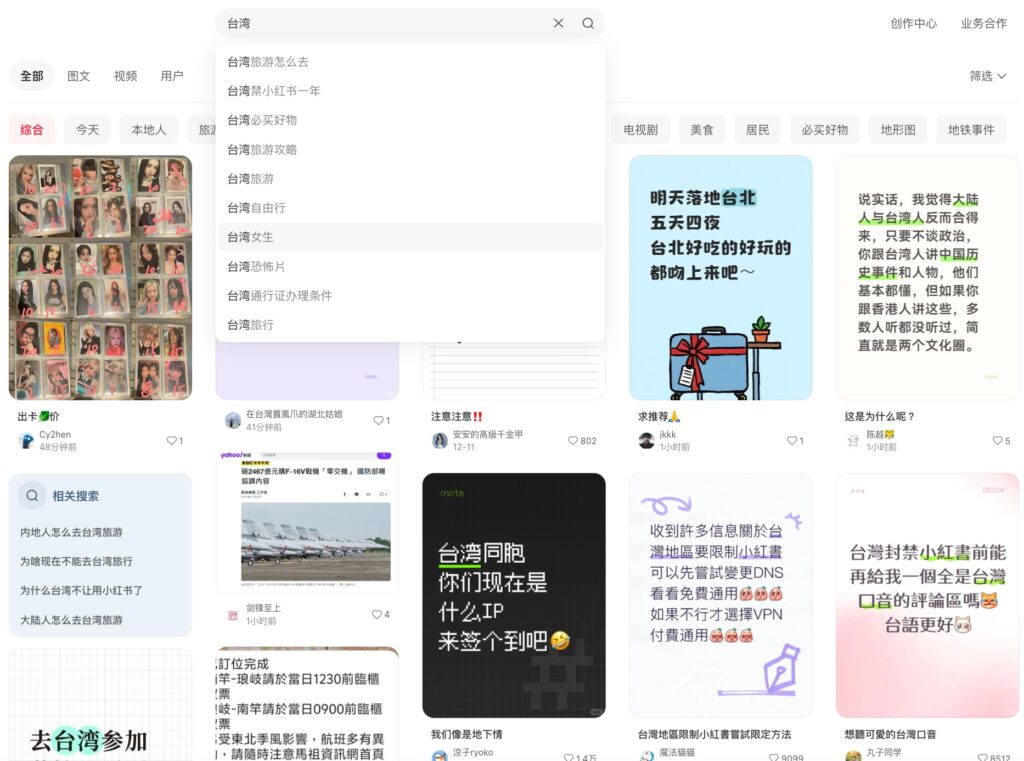The width and height of the screenshot is (1024, 761).
Task: Click the heart on '求推荐' post by jkkk
Action: [x=791, y=441]
